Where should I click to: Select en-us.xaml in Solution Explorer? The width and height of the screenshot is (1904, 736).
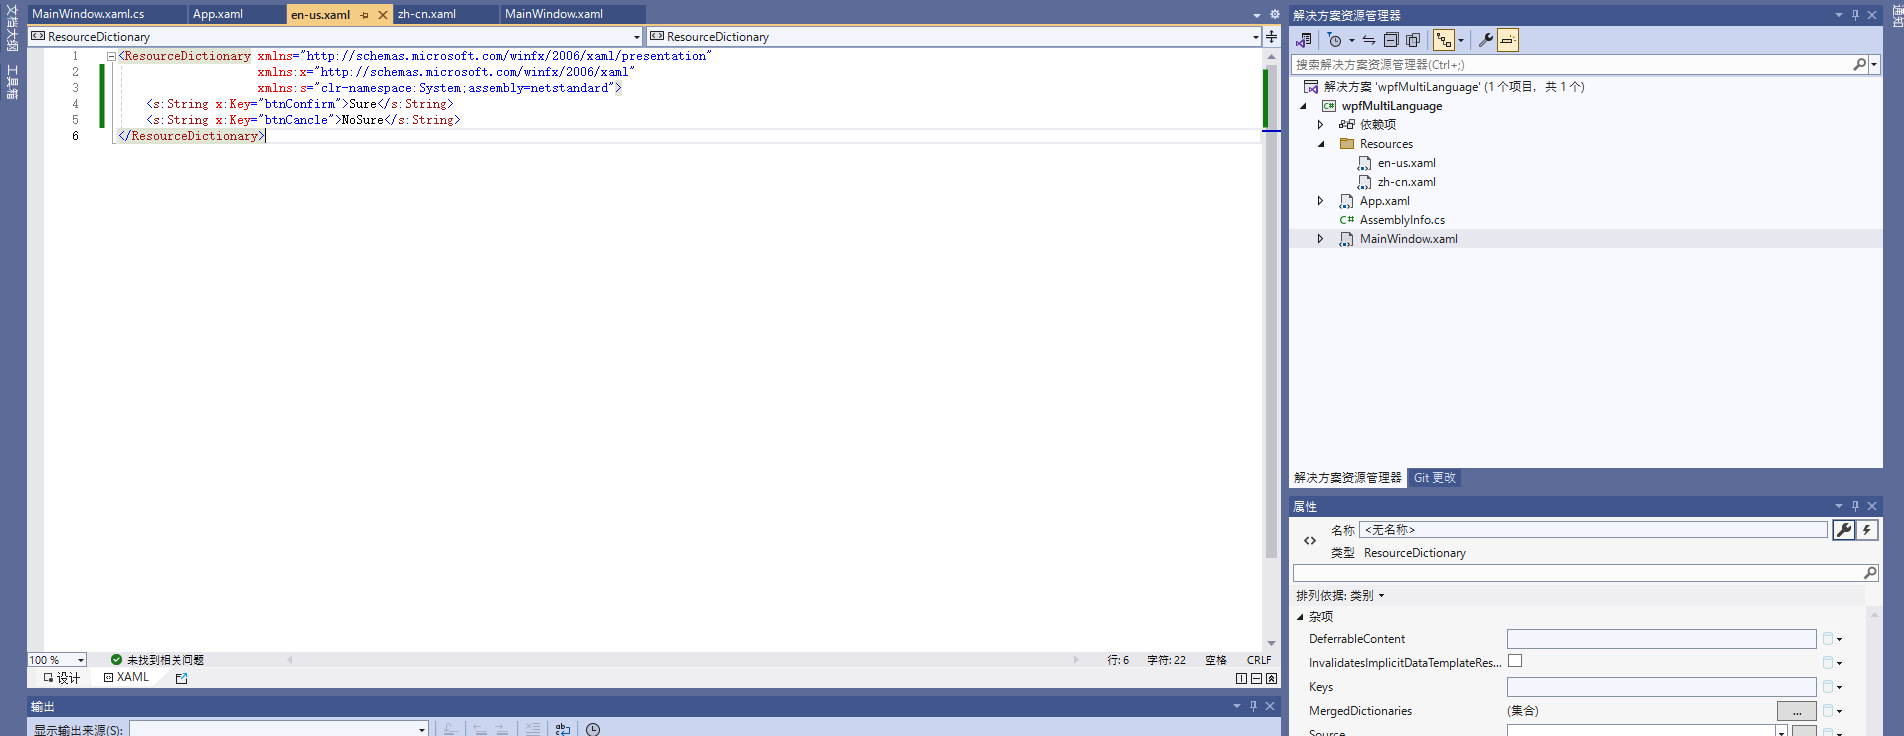click(1406, 163)
